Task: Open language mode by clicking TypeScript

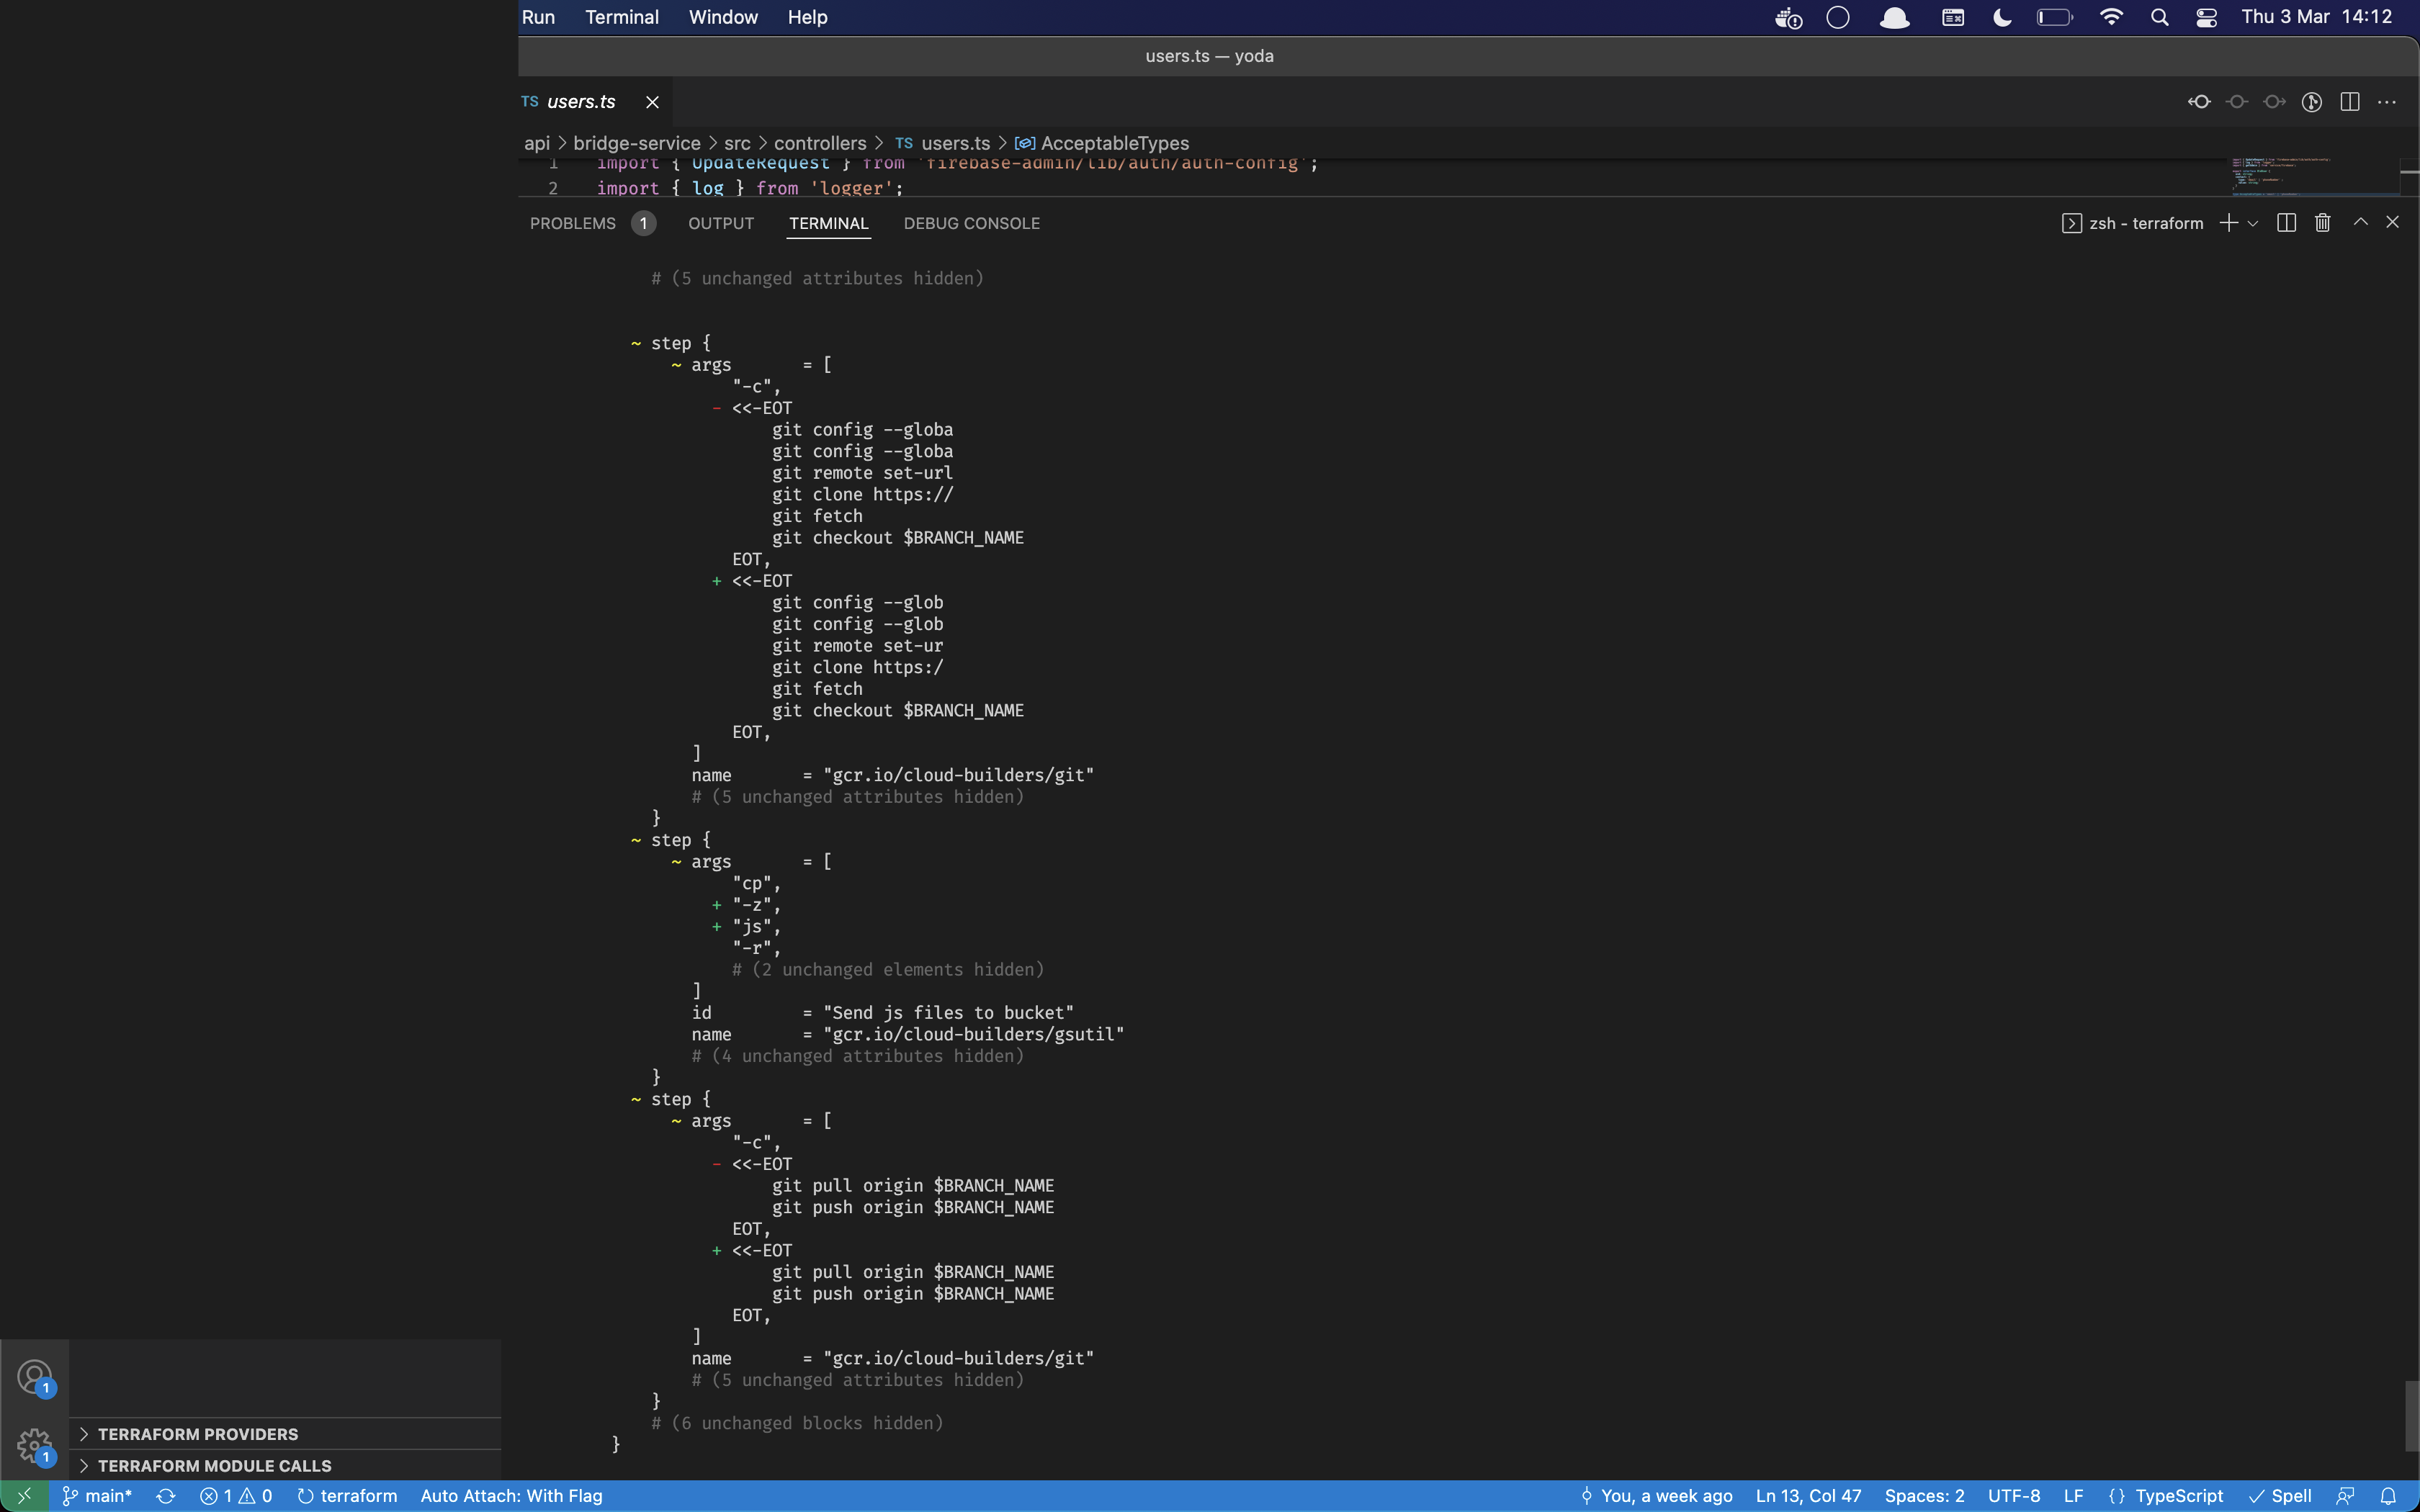Action: (2180, 1495)
